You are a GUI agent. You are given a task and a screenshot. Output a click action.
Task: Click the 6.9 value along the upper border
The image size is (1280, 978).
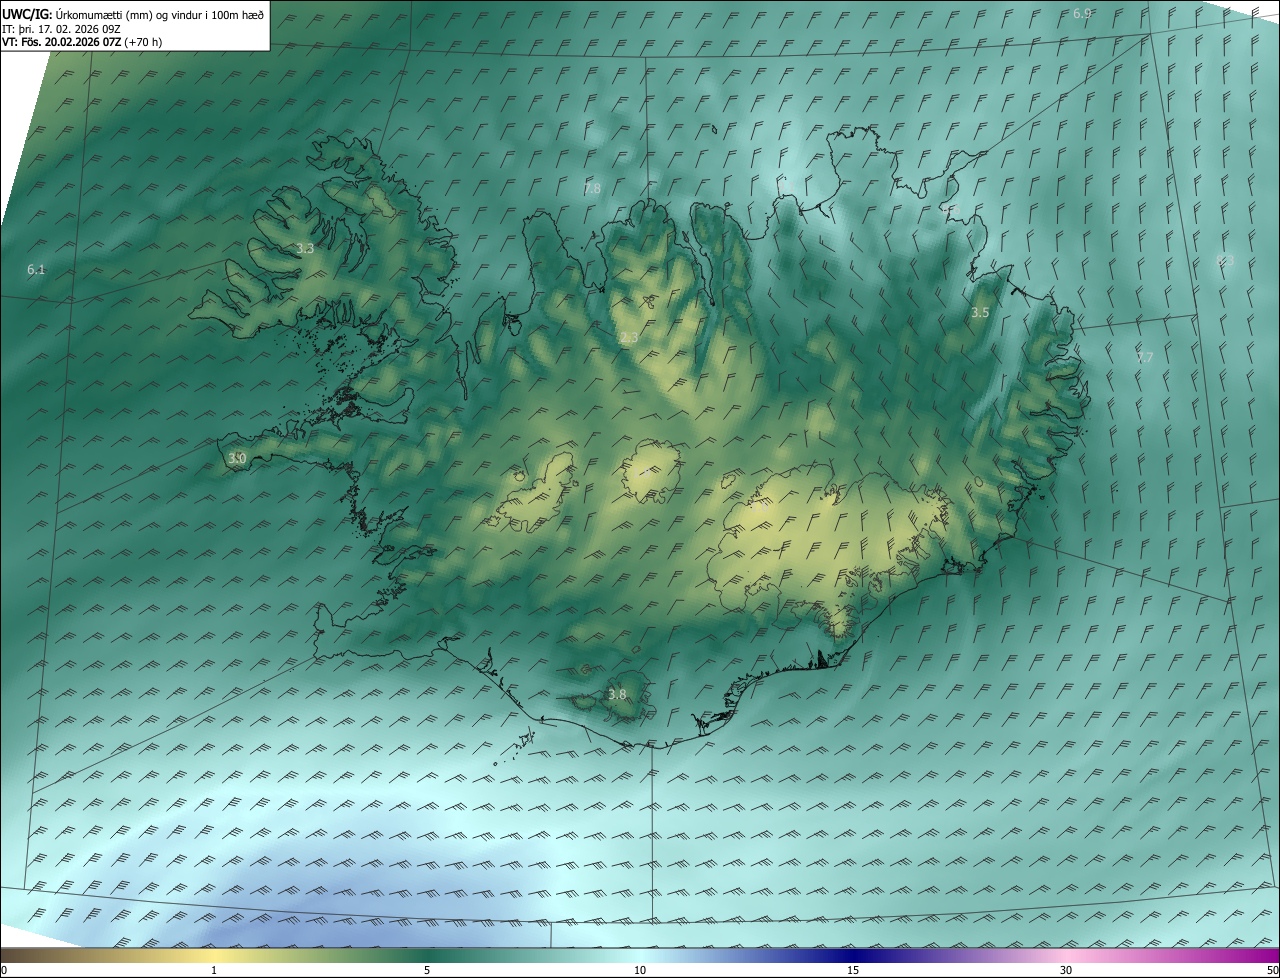(x=1082, y=13)
